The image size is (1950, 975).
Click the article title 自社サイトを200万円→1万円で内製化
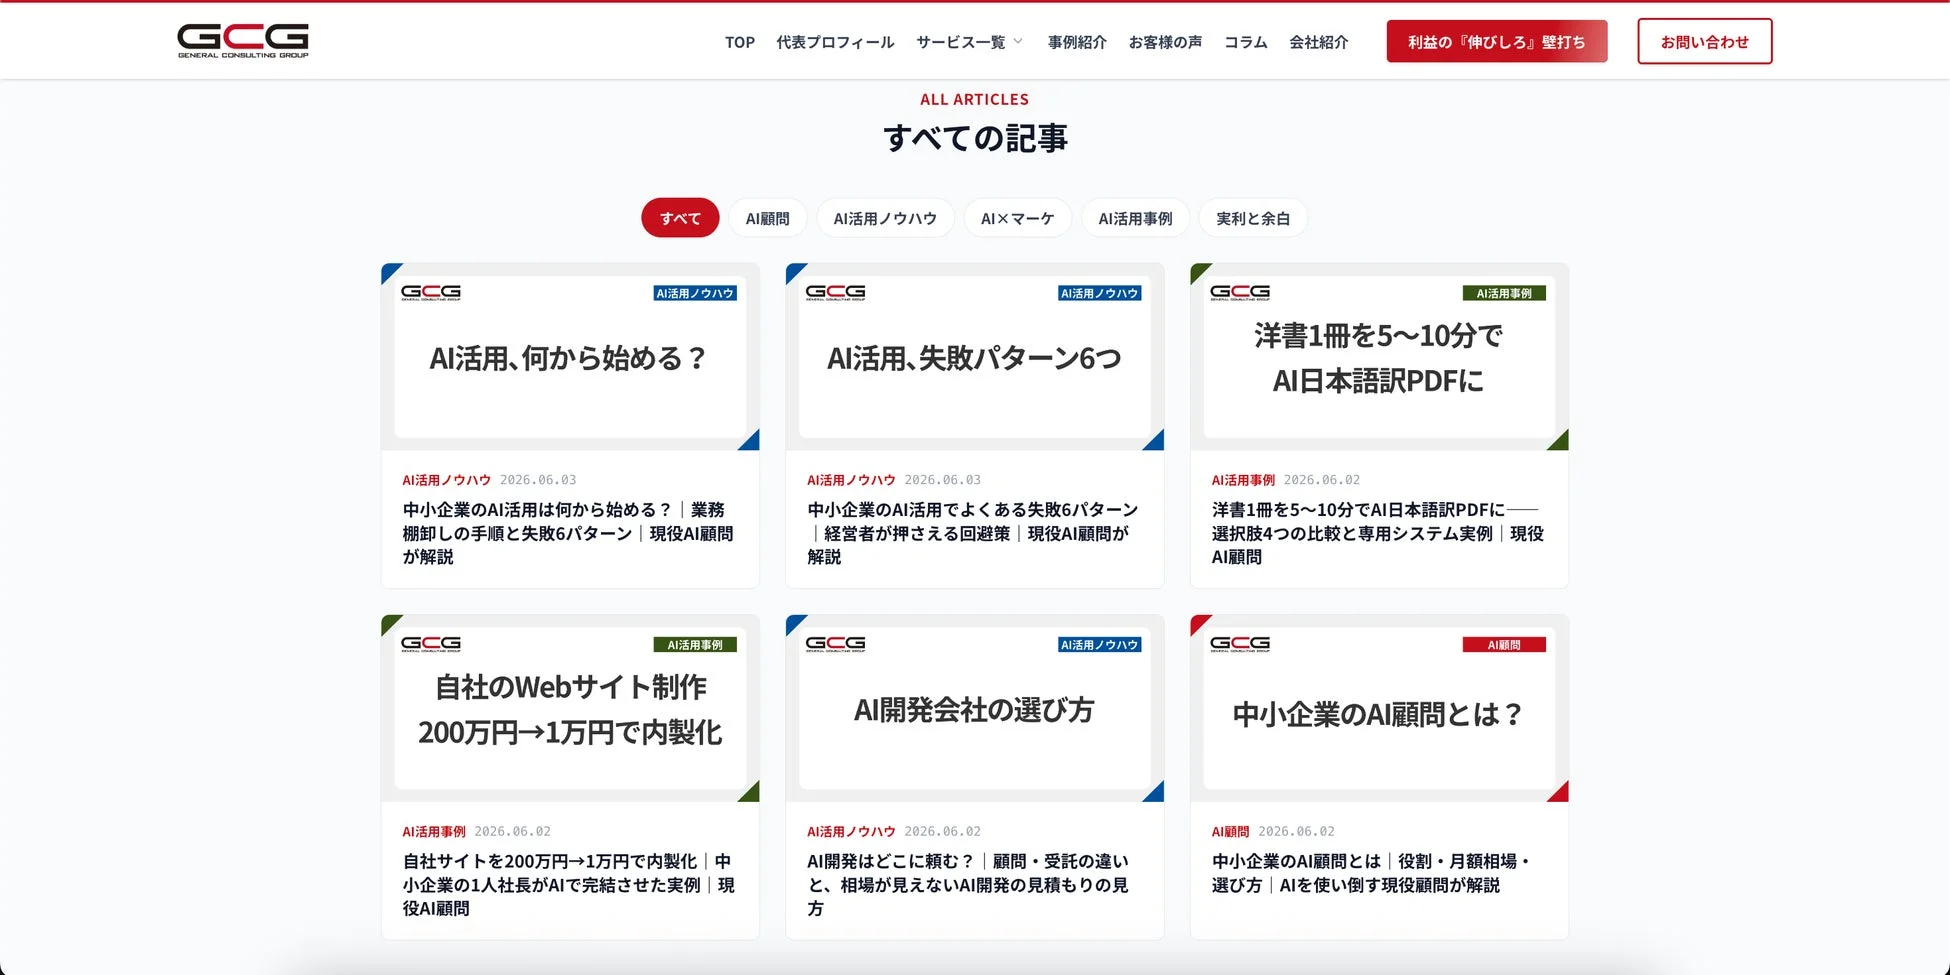[568, 884]
